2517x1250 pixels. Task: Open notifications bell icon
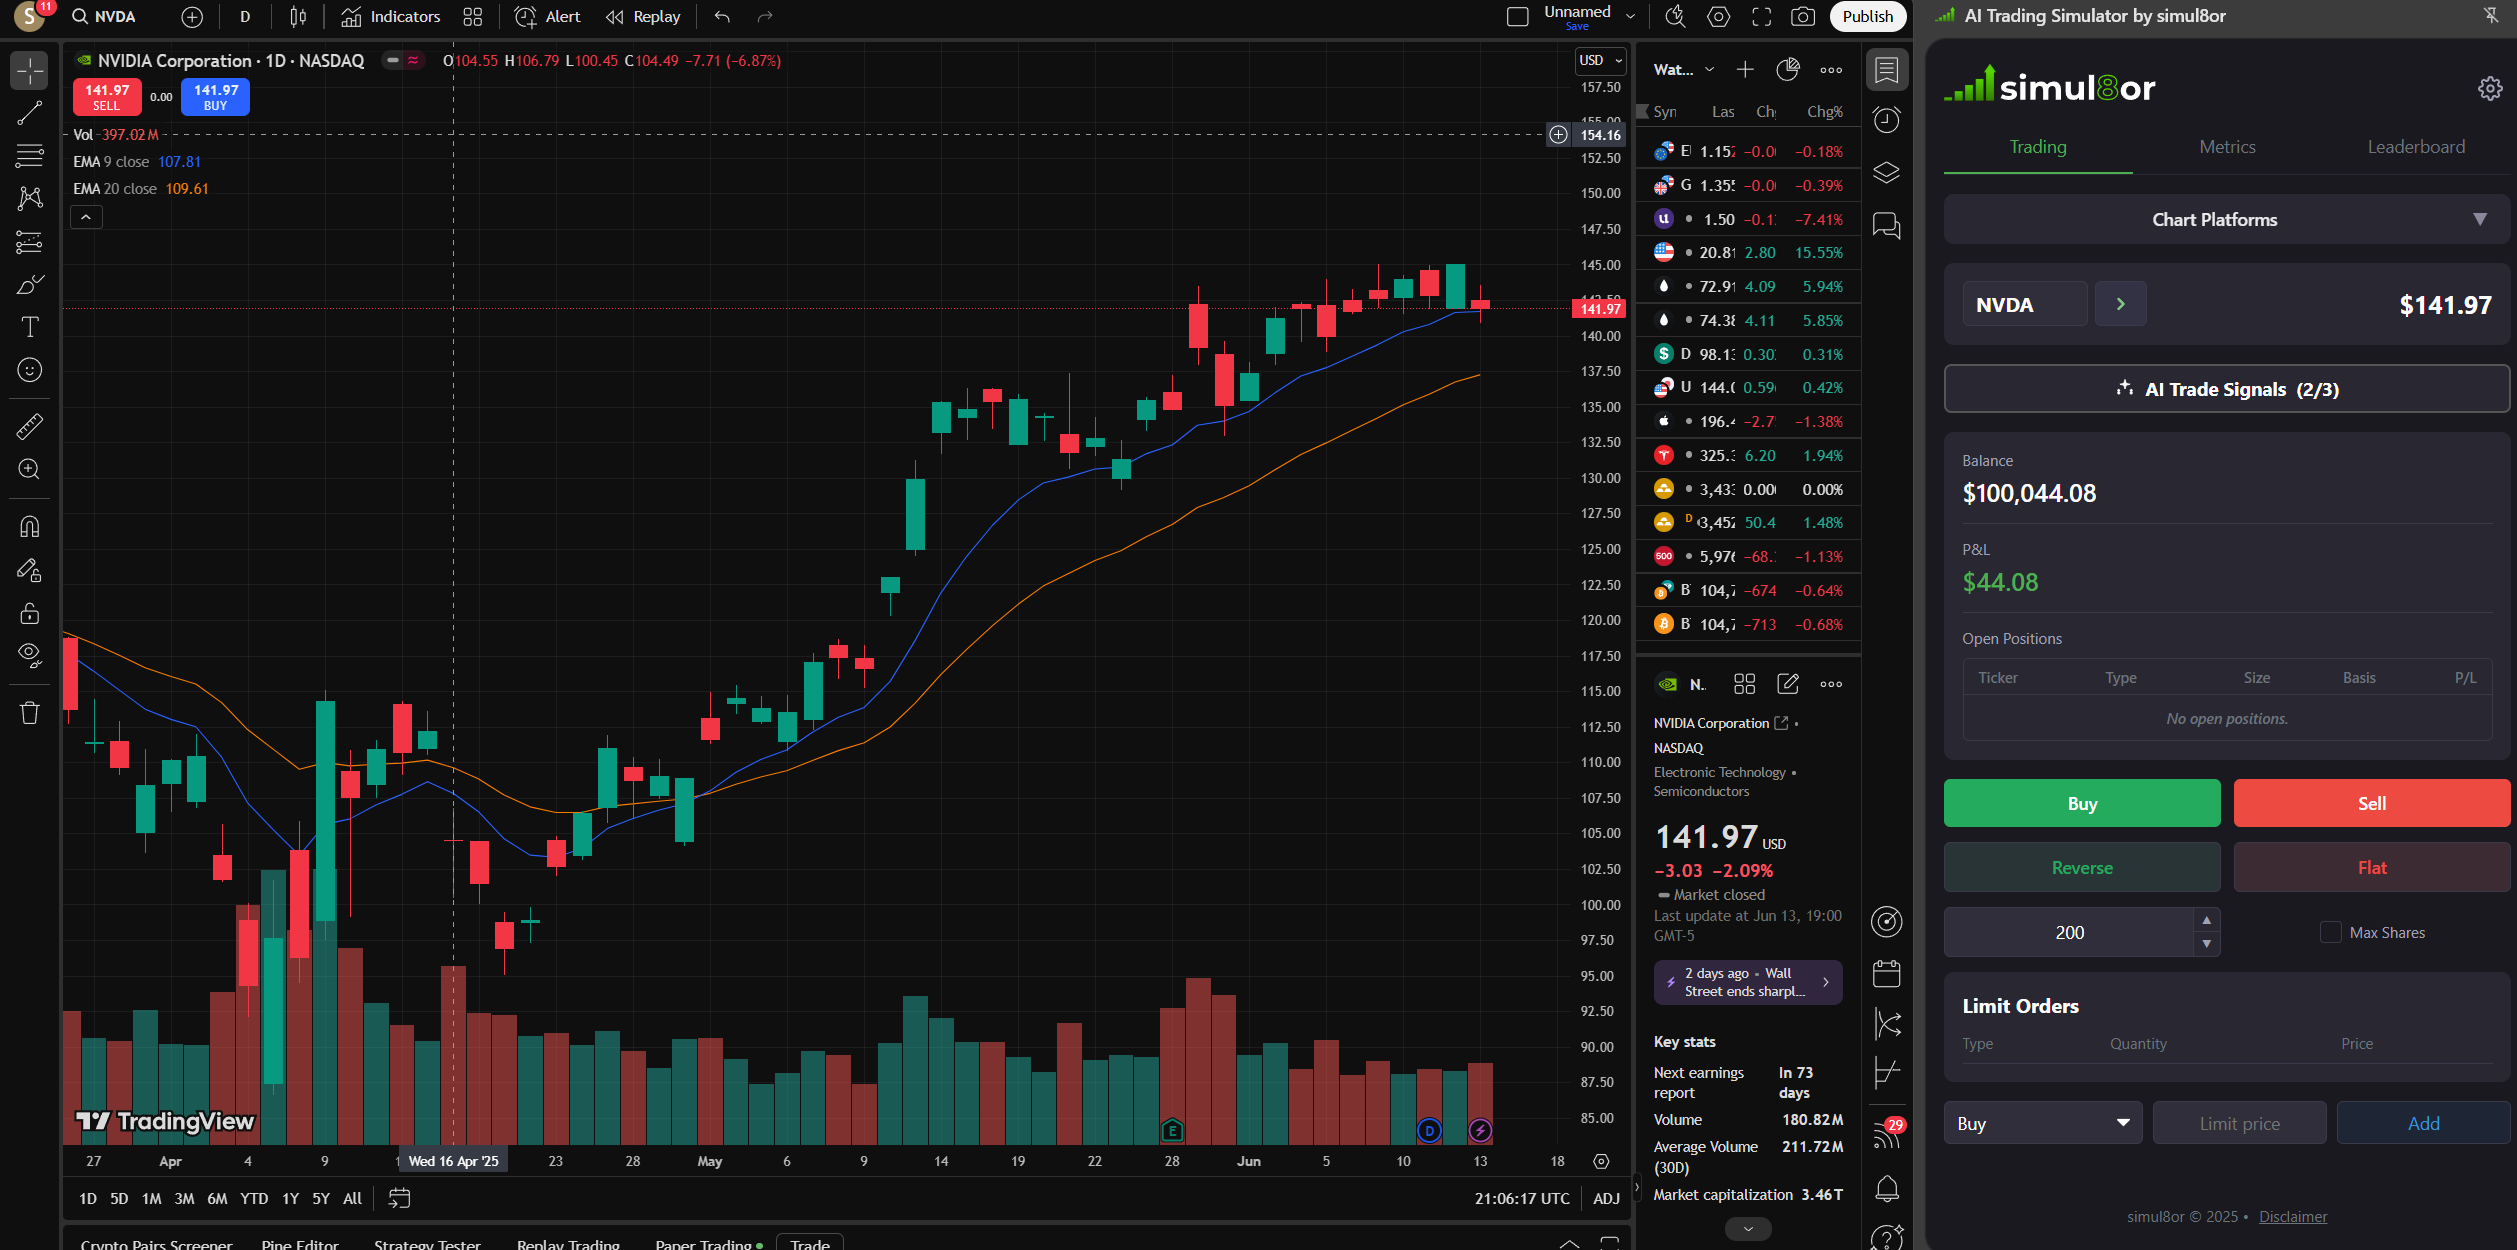point(1887,1188)
